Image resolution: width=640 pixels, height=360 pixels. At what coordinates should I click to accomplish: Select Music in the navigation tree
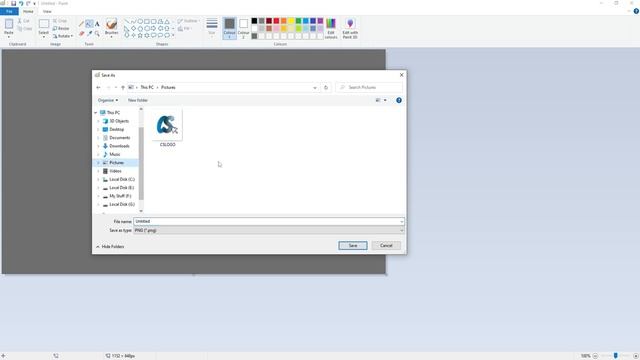(x=115, y=154)
